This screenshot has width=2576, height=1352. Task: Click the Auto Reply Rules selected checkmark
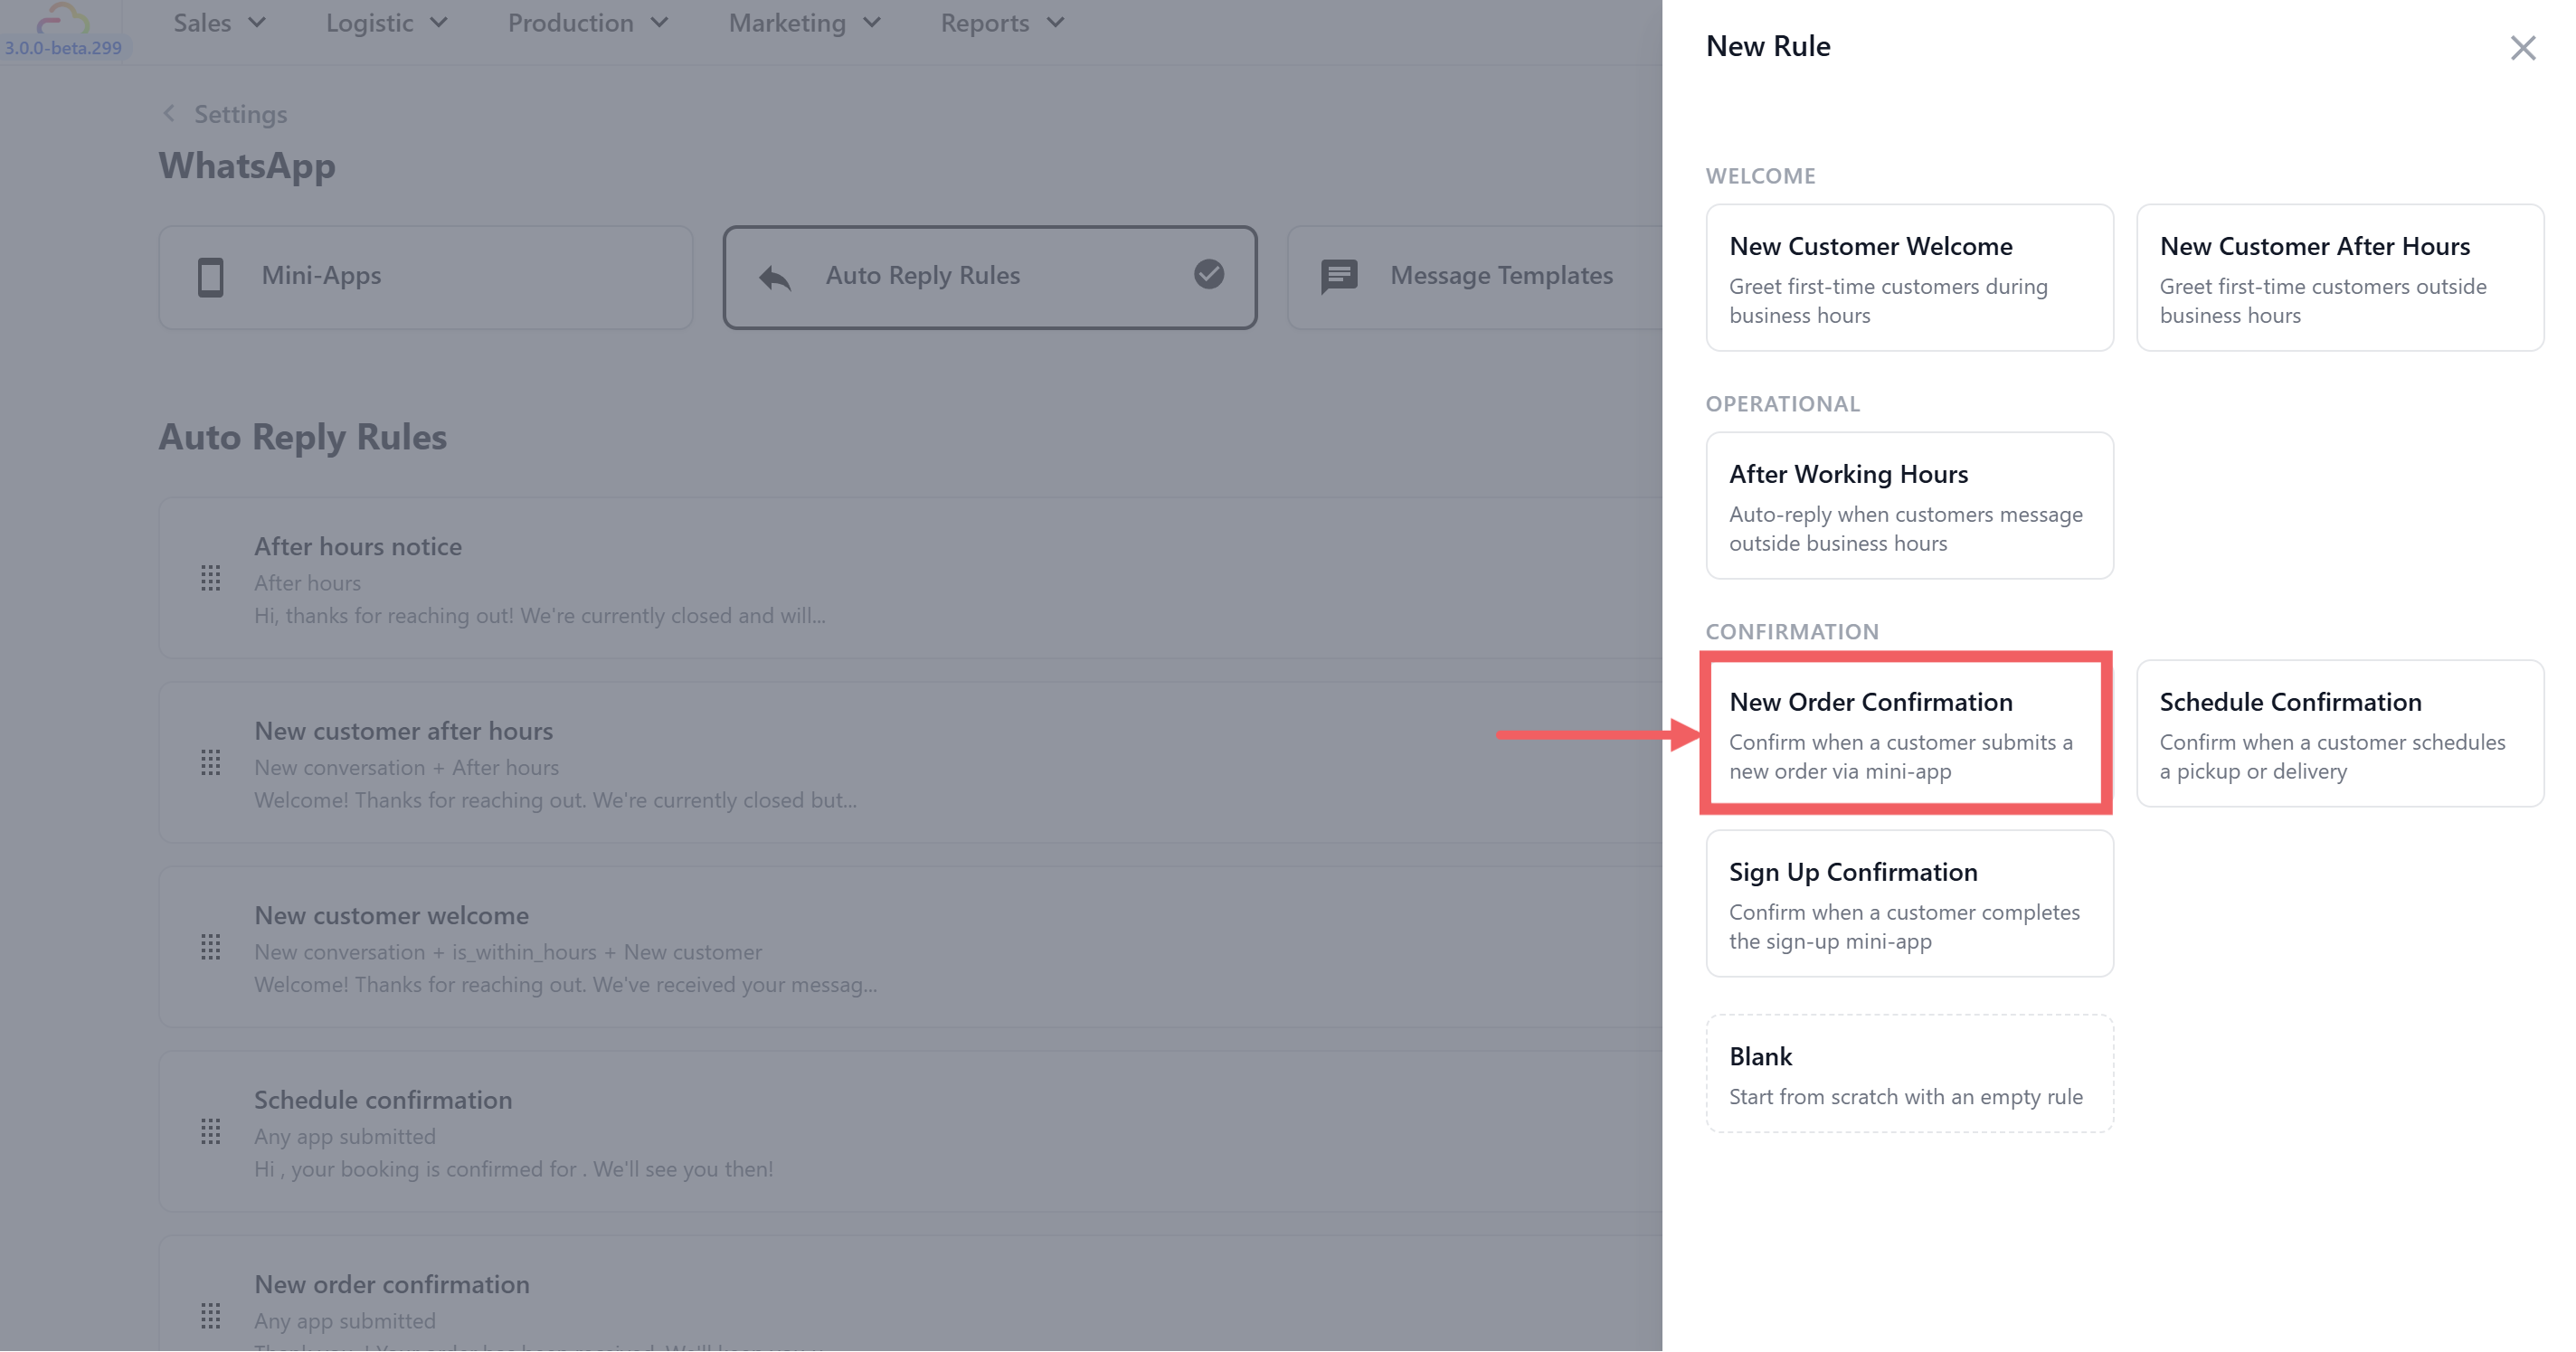tap(1208, 274)
